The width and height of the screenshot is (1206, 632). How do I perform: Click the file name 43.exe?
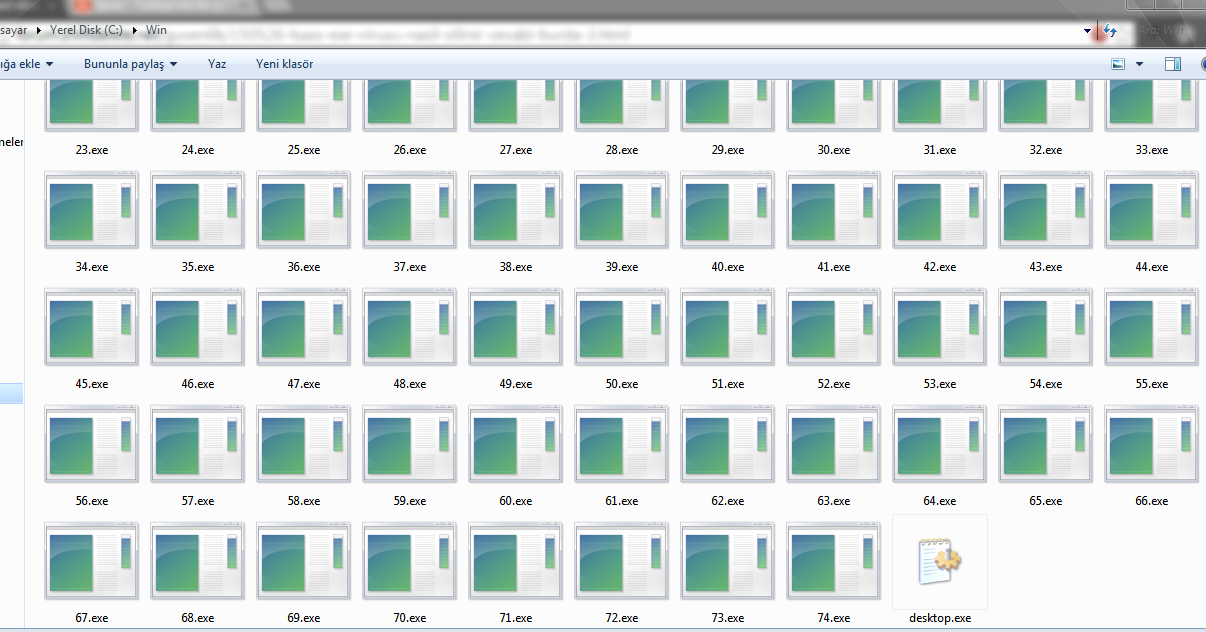point(1046,267)
